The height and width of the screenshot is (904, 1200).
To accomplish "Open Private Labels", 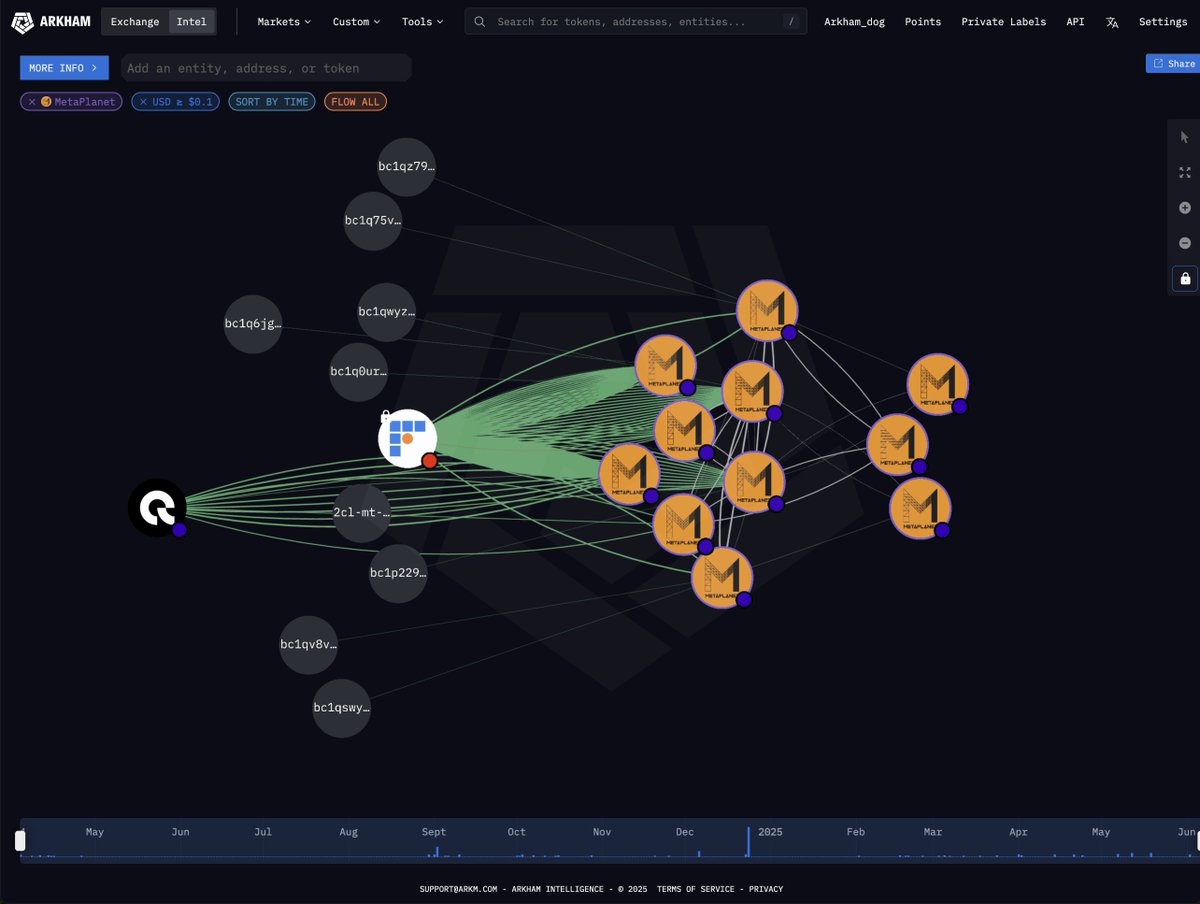I will 1003,21.
